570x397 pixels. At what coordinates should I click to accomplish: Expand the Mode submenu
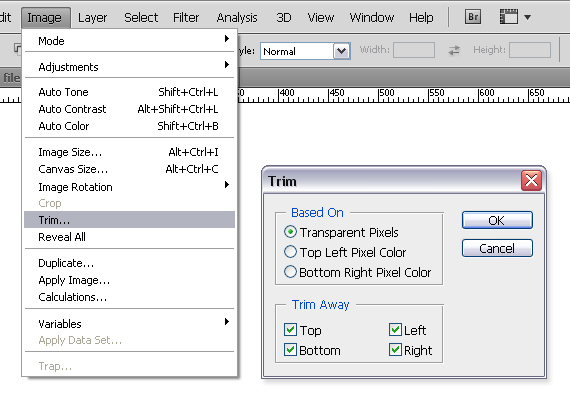(129, 41)
